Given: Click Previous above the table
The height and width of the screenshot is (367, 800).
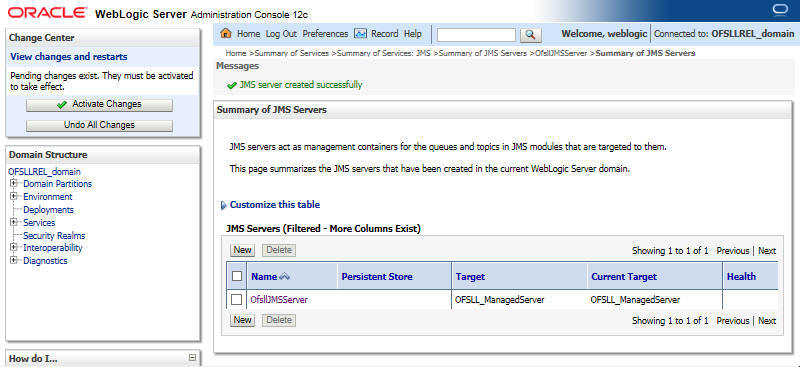Looking at the screenshot, I should pyautogui.click(x=733, y=251).
